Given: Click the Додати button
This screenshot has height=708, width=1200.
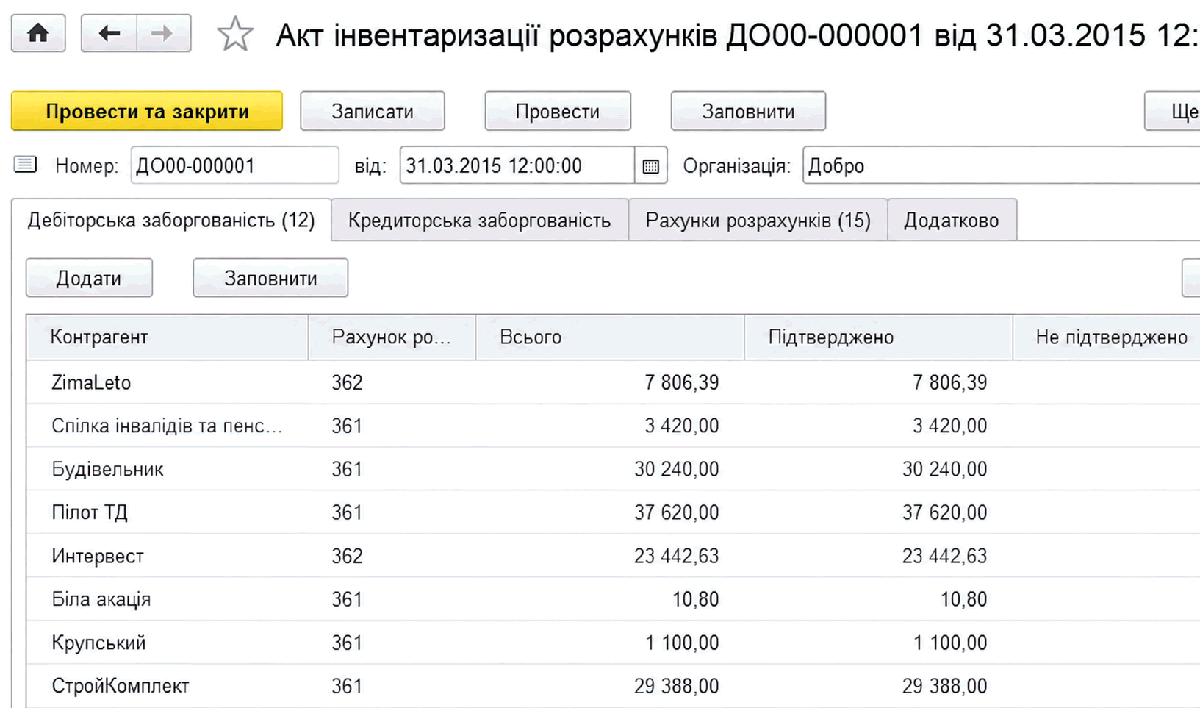Looking at the screenshot, I should 89,278.
